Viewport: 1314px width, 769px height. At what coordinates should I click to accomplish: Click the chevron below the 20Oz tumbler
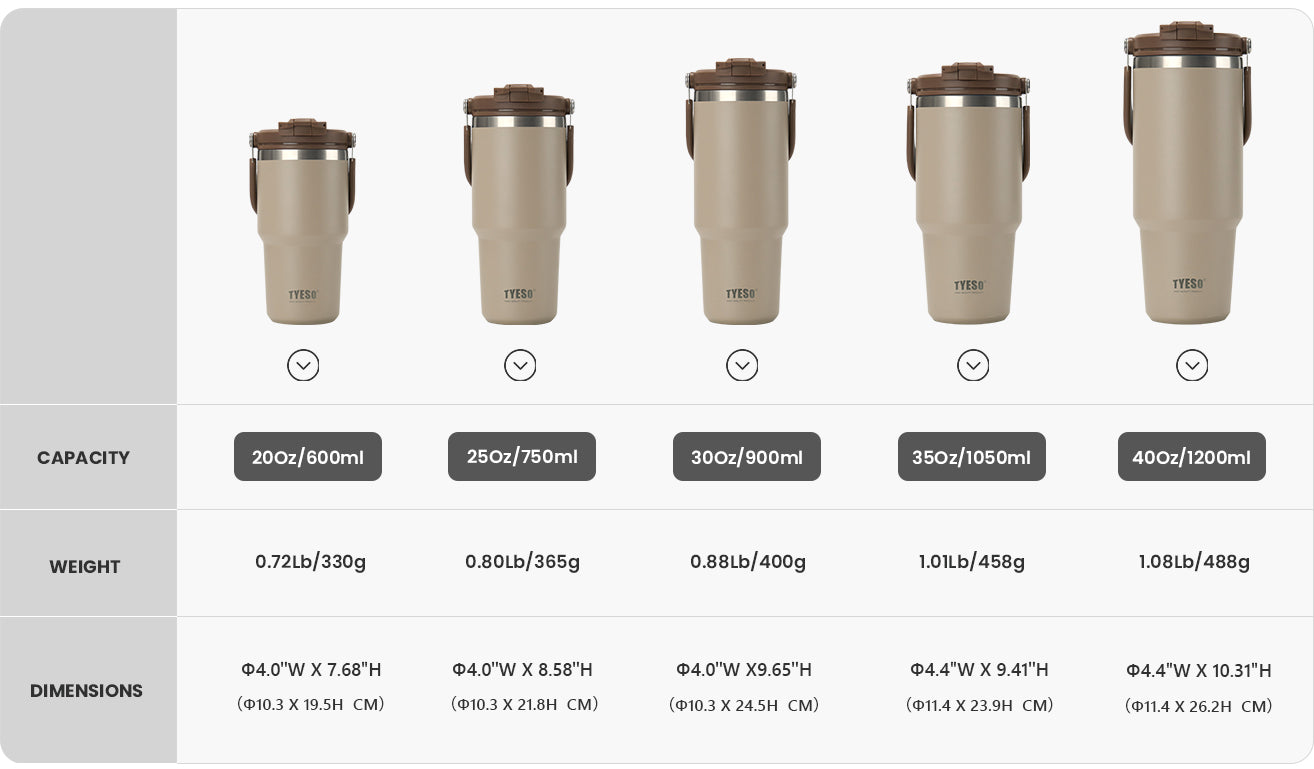(x=303, y=365)
